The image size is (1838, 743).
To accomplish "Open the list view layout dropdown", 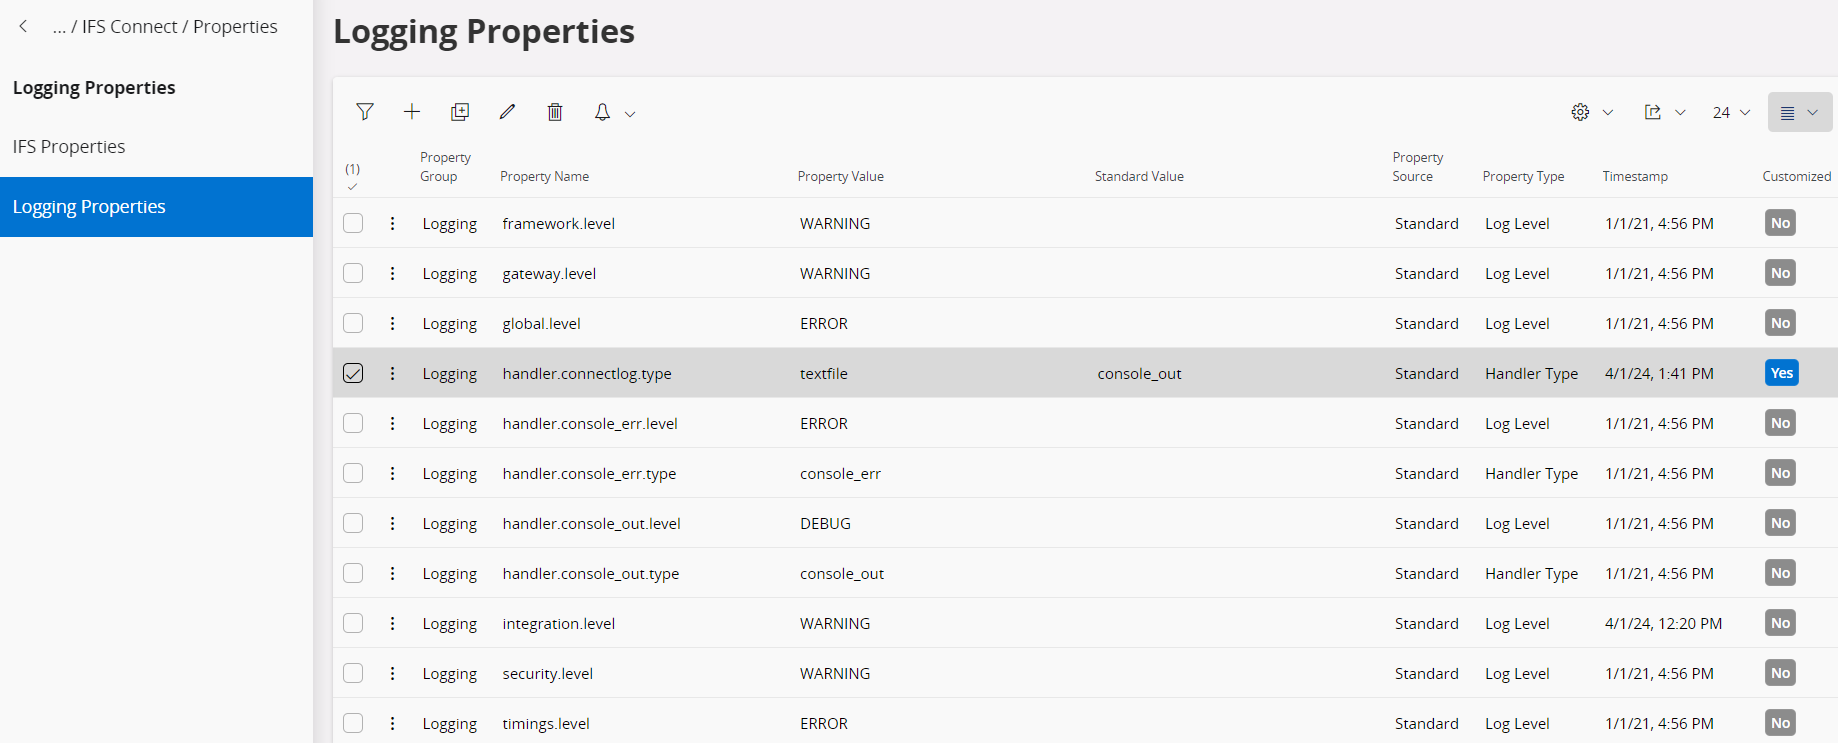I will (1799, 112).
